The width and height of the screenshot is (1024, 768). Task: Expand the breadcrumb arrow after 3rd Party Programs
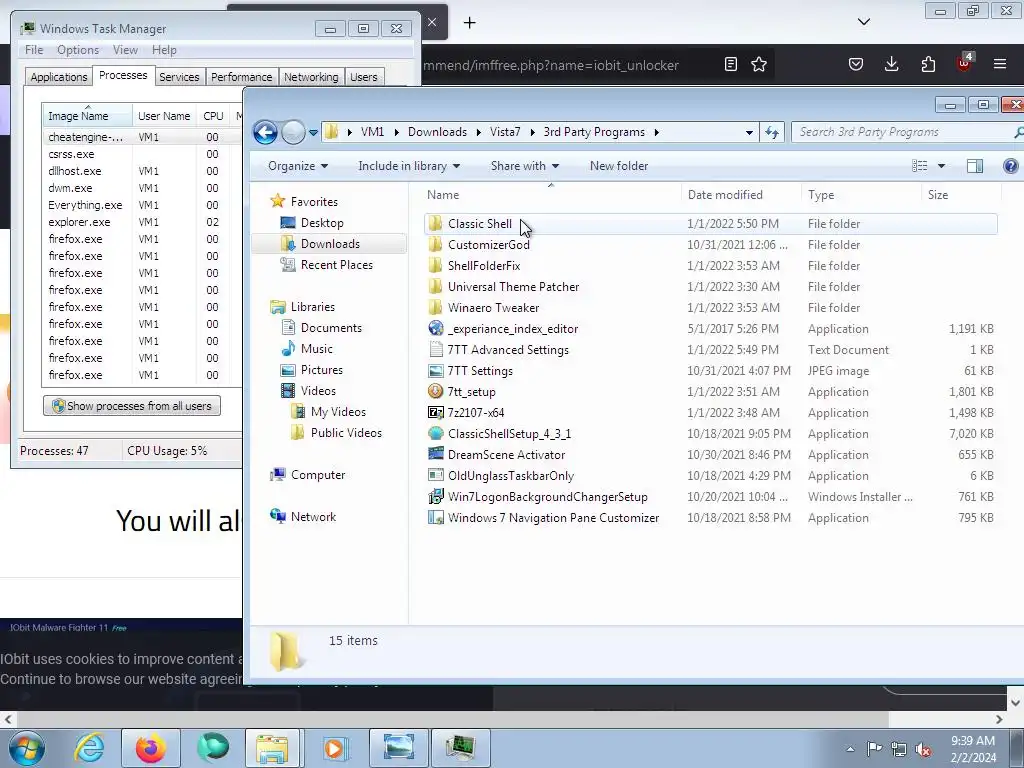tap(656, 133)
